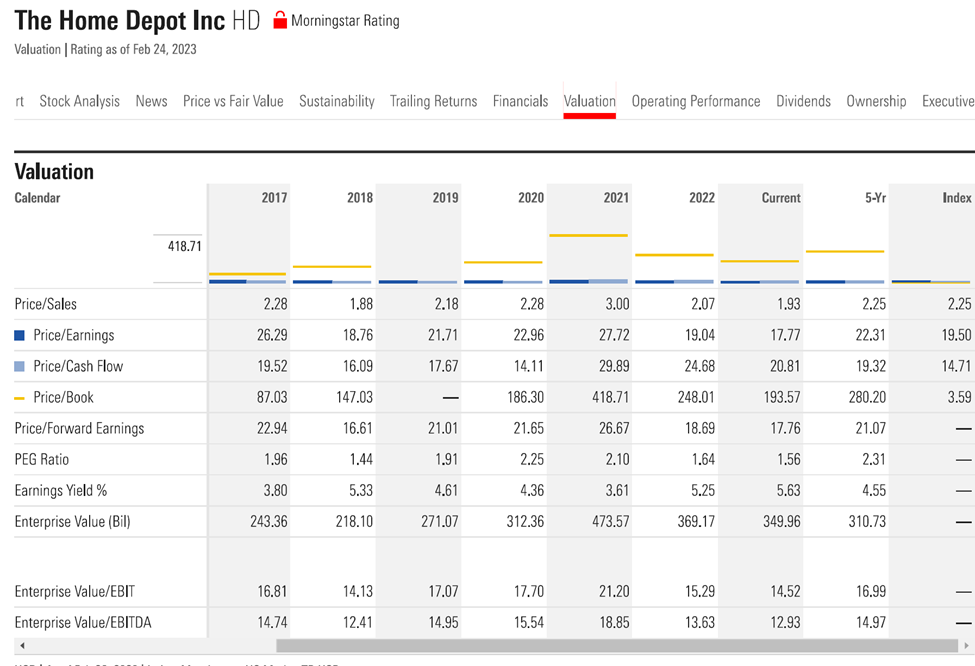
Task: Click the horizontal scrollbar thumb
Action: point(617,645)
